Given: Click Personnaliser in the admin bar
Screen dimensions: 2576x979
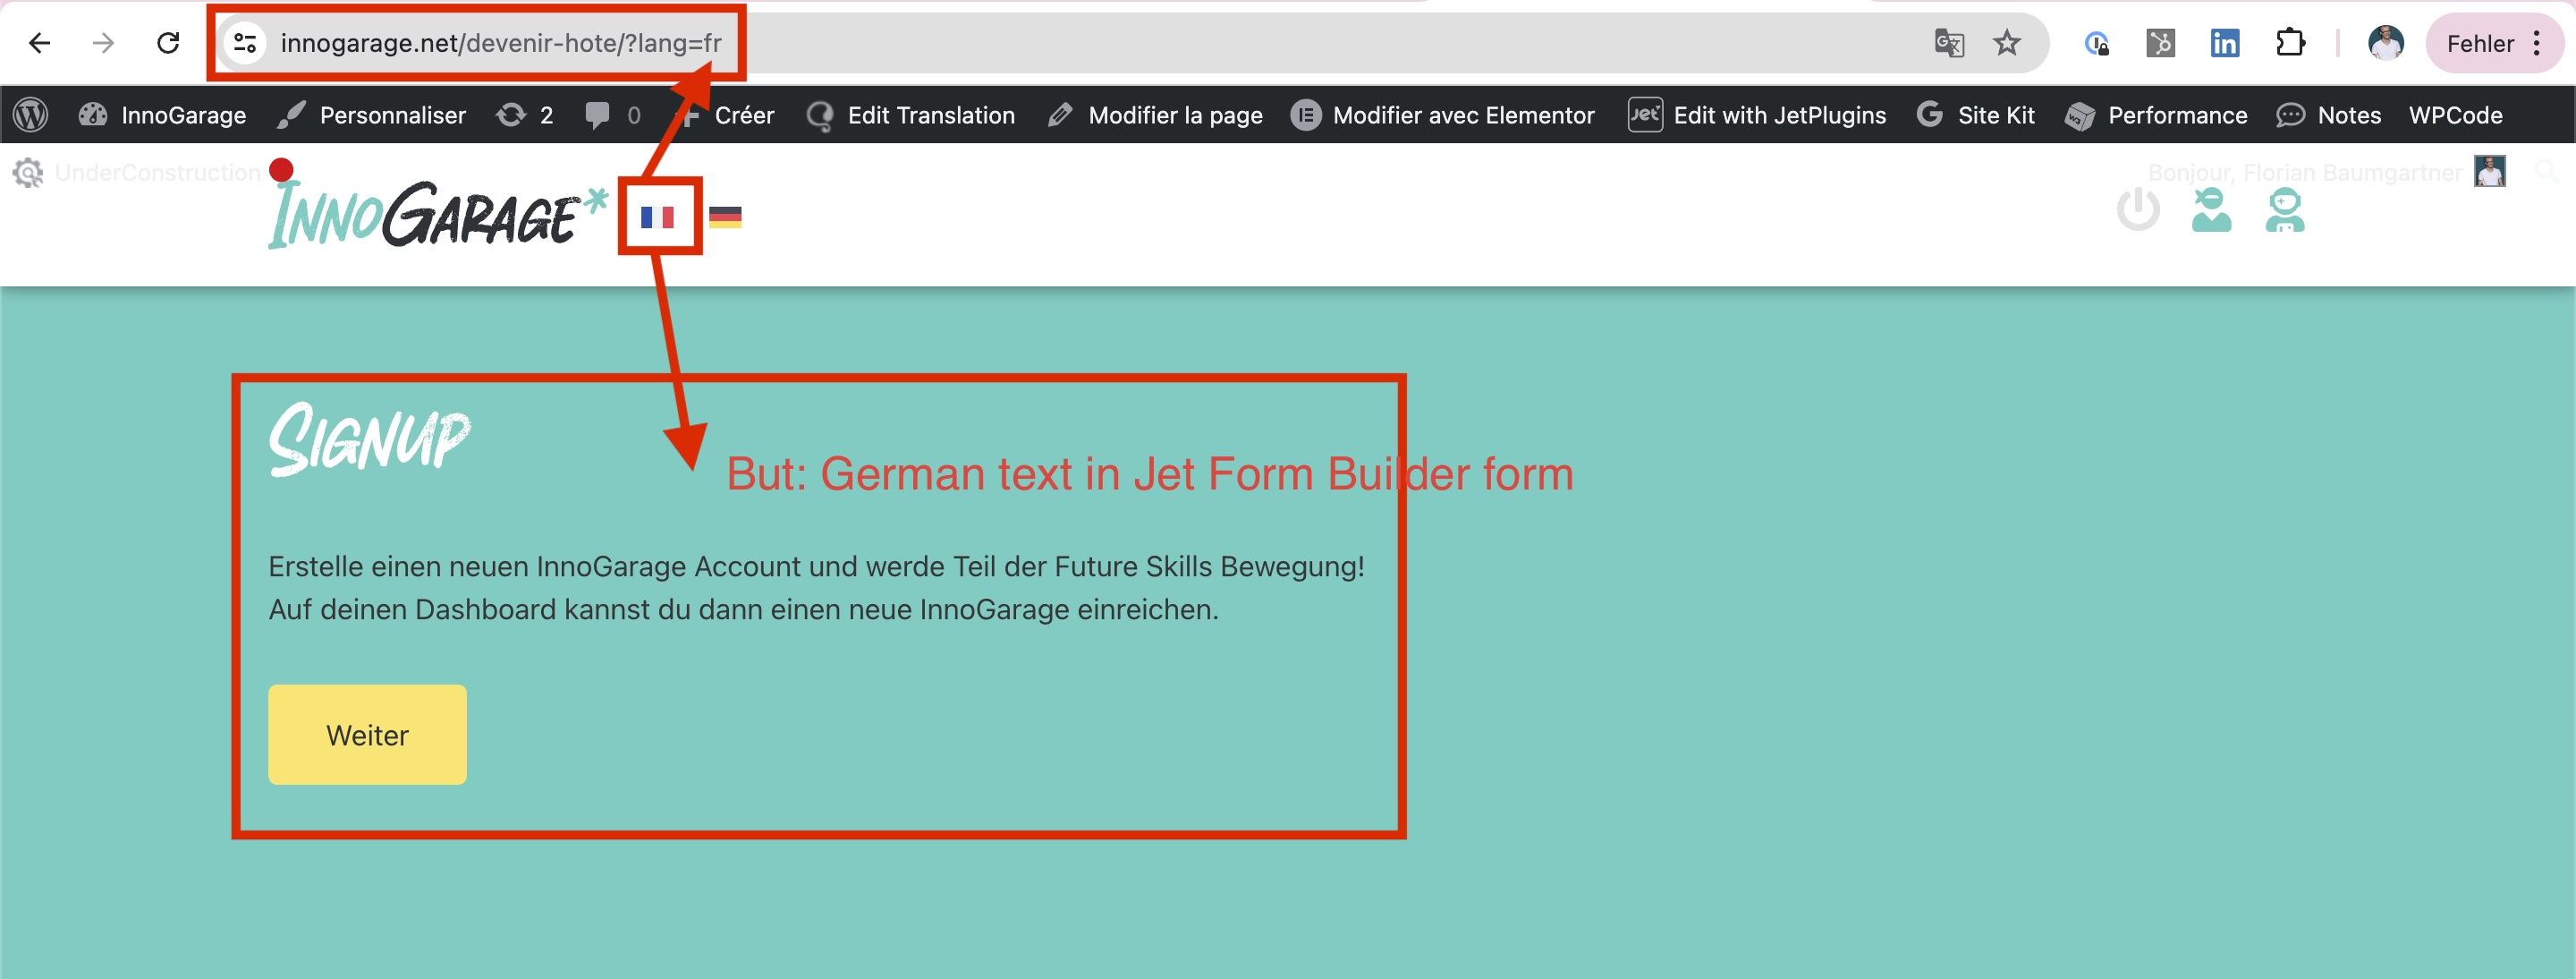Looking at the screenshot, I should 371,115.
